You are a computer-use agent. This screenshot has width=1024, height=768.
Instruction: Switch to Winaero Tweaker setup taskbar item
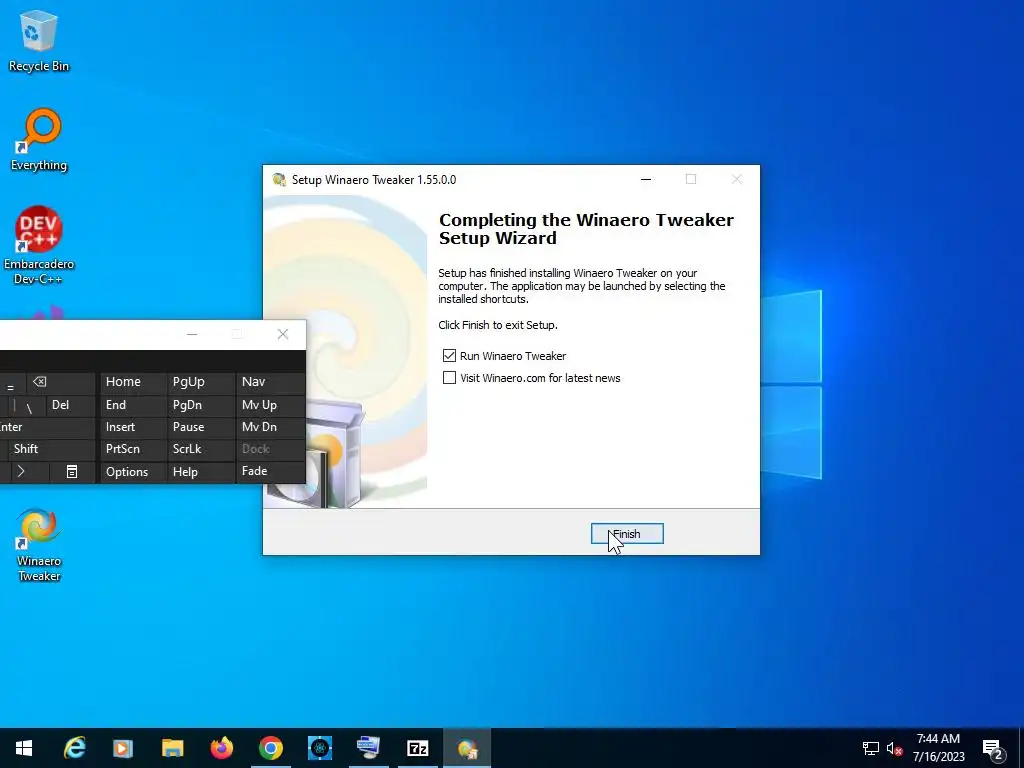[467, 748]
